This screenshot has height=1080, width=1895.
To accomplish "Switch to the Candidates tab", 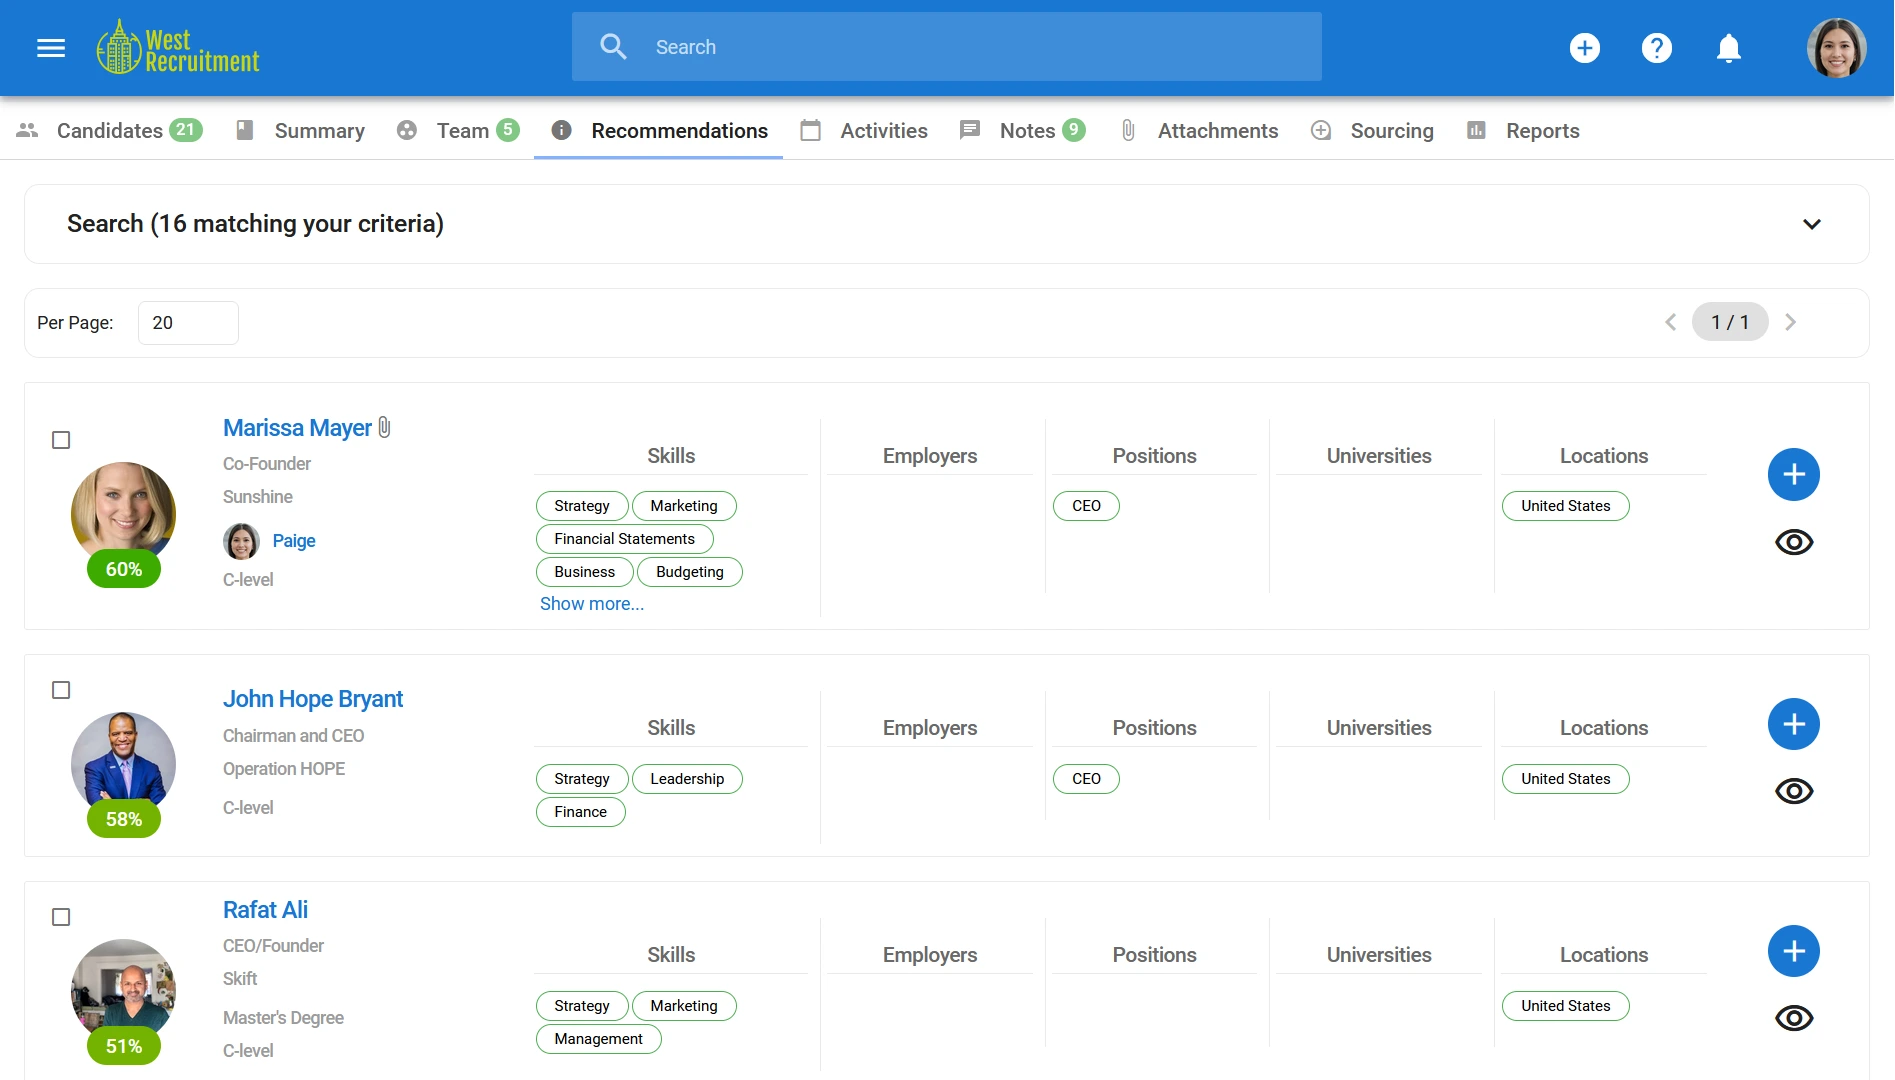I will coord(110,130).
